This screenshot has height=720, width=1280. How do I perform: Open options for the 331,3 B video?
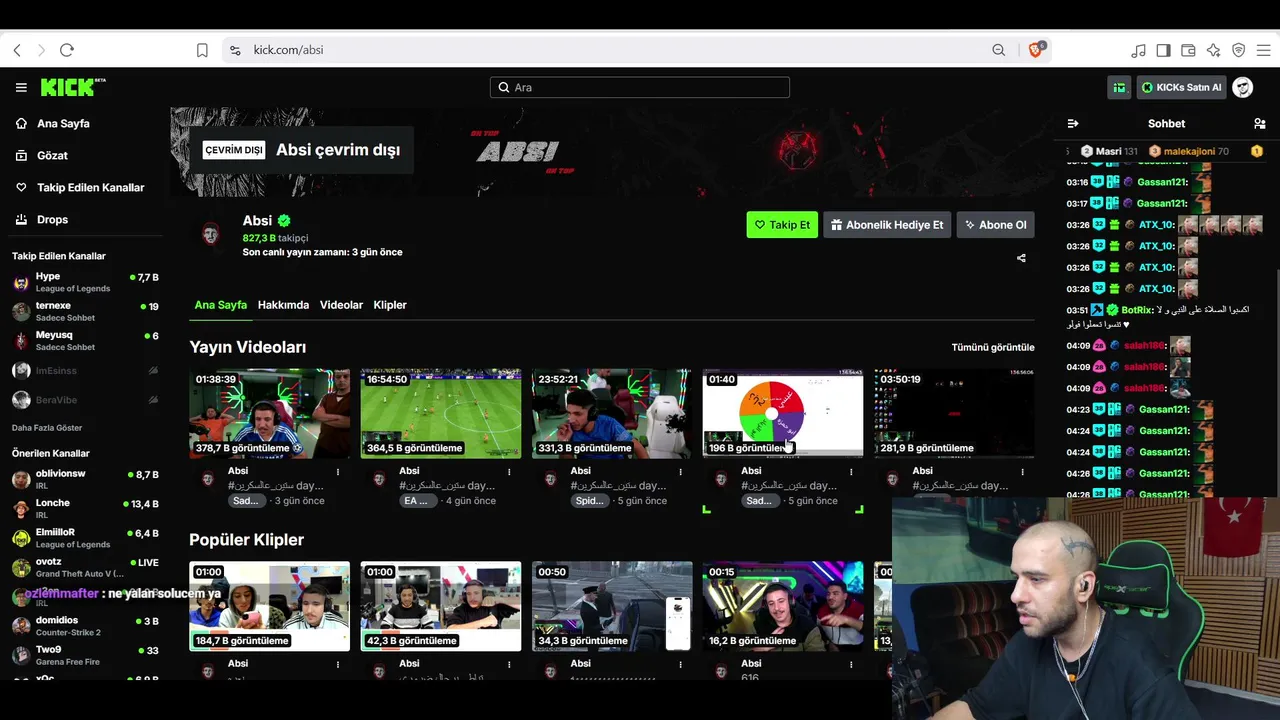680,471
